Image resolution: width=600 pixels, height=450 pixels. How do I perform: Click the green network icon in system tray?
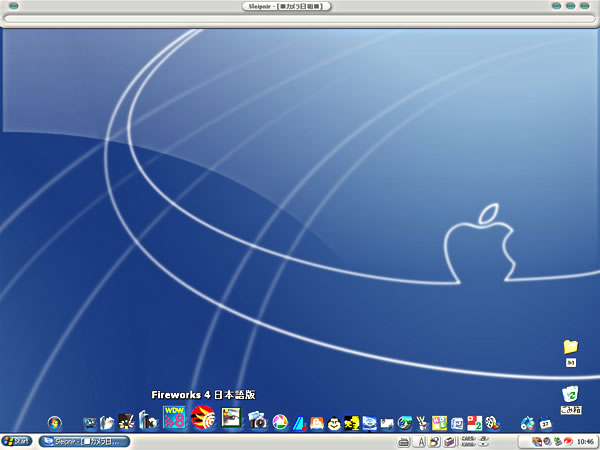tap(558, 442)
